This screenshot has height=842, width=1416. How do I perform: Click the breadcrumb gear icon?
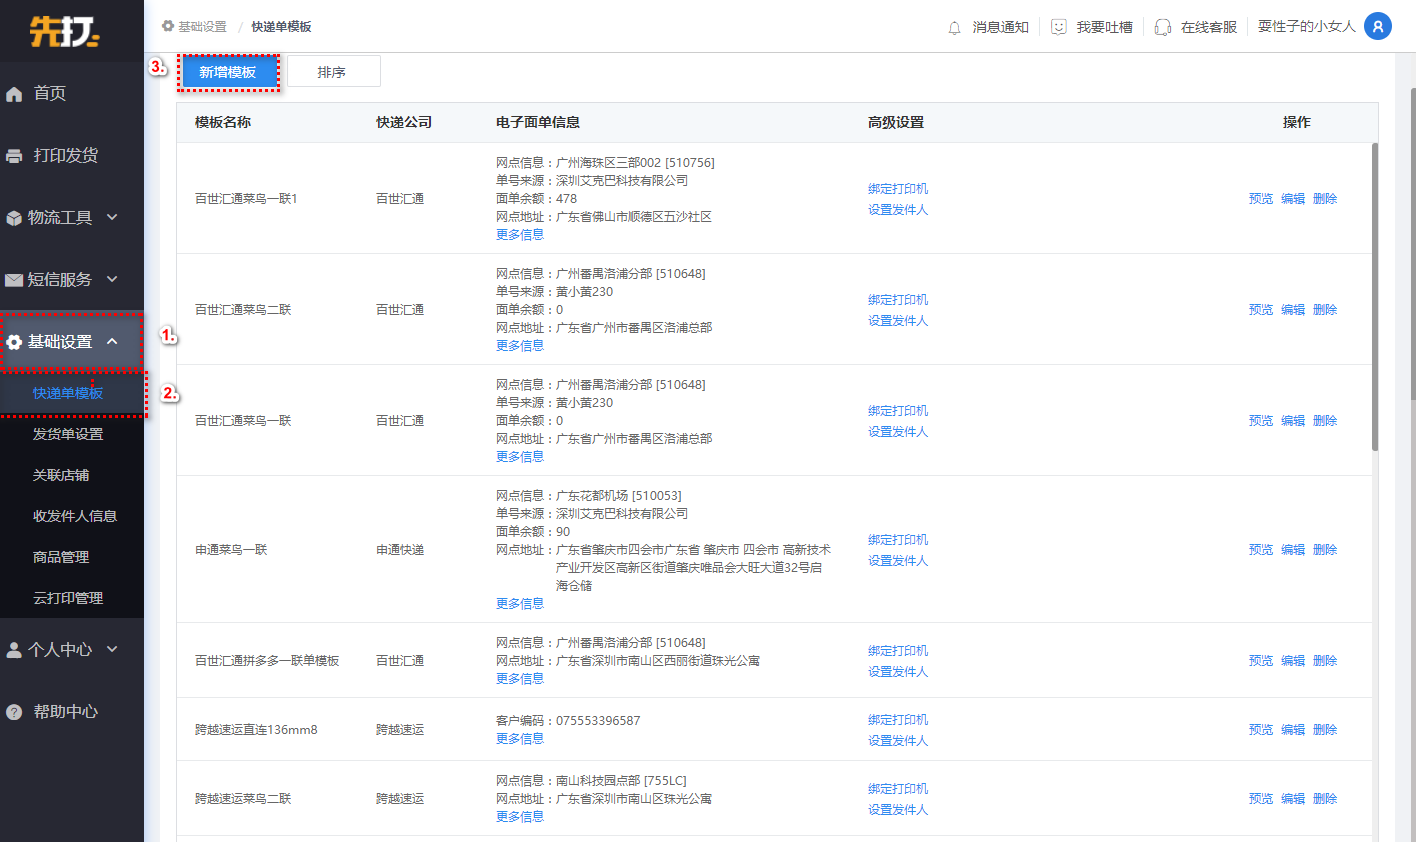(168, 26)
